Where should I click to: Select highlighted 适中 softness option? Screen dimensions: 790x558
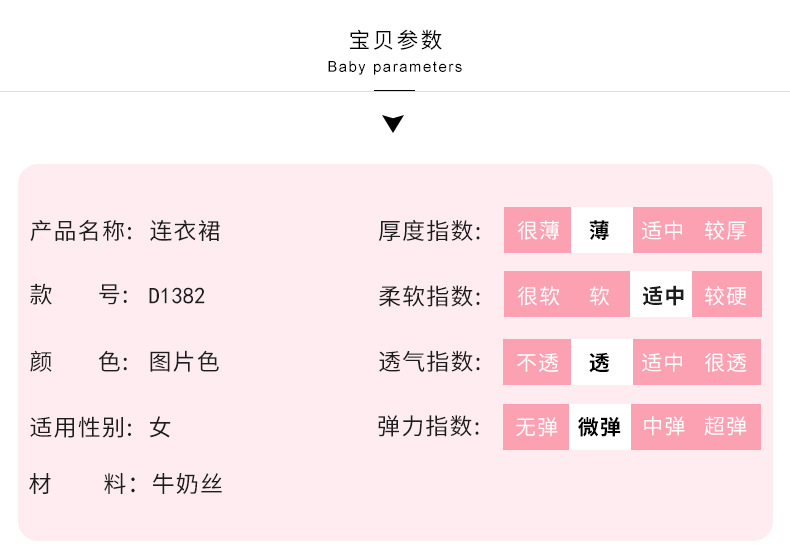point(662,296)
